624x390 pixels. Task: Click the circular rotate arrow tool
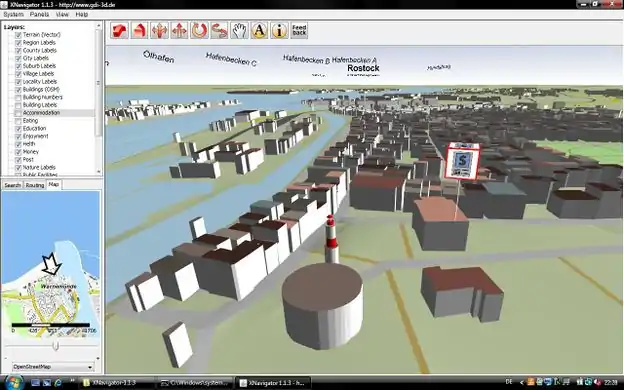point(199,31)
